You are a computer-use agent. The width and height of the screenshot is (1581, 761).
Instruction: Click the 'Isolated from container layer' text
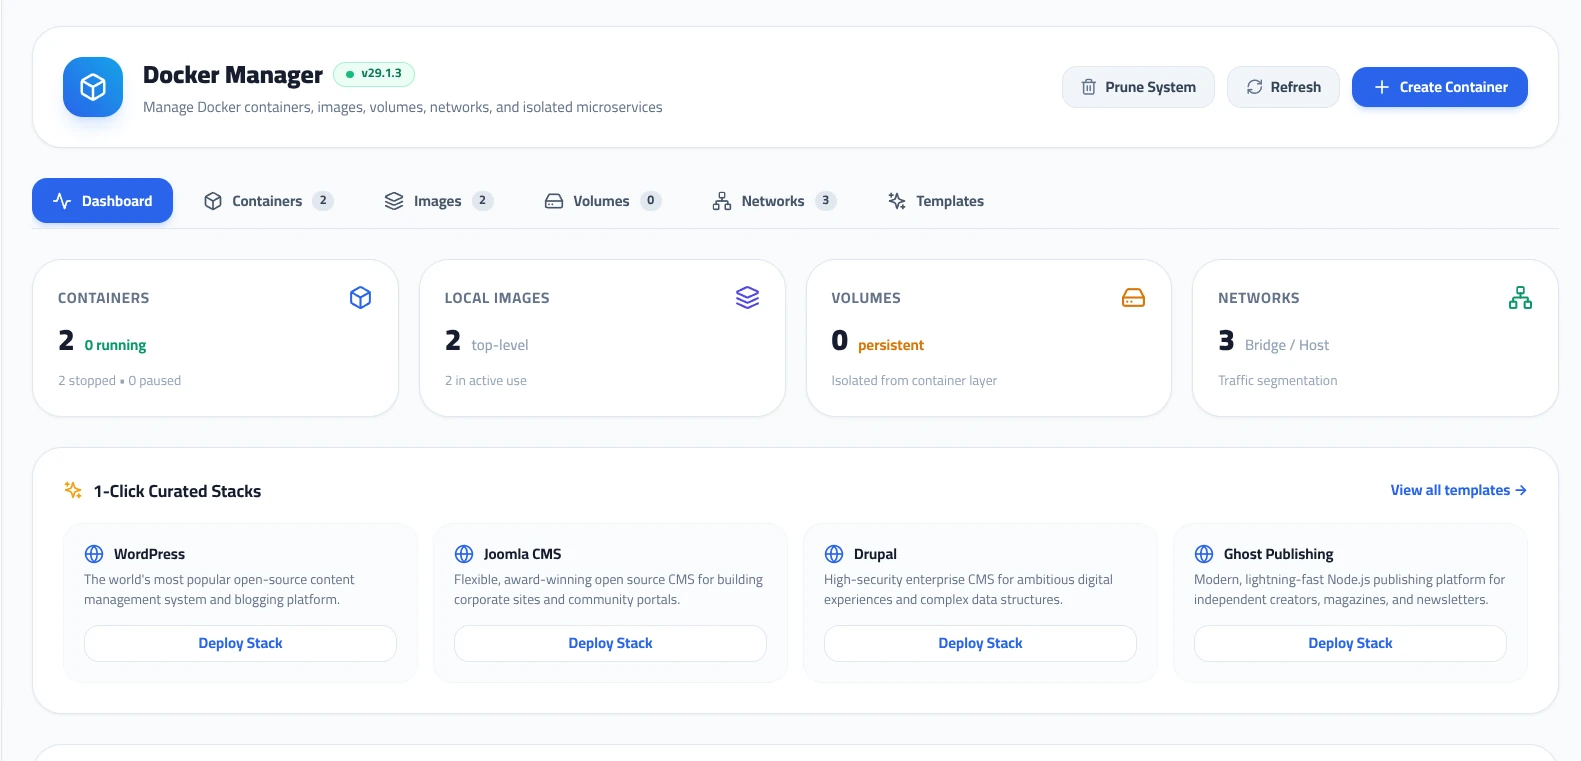coord(914,381)
